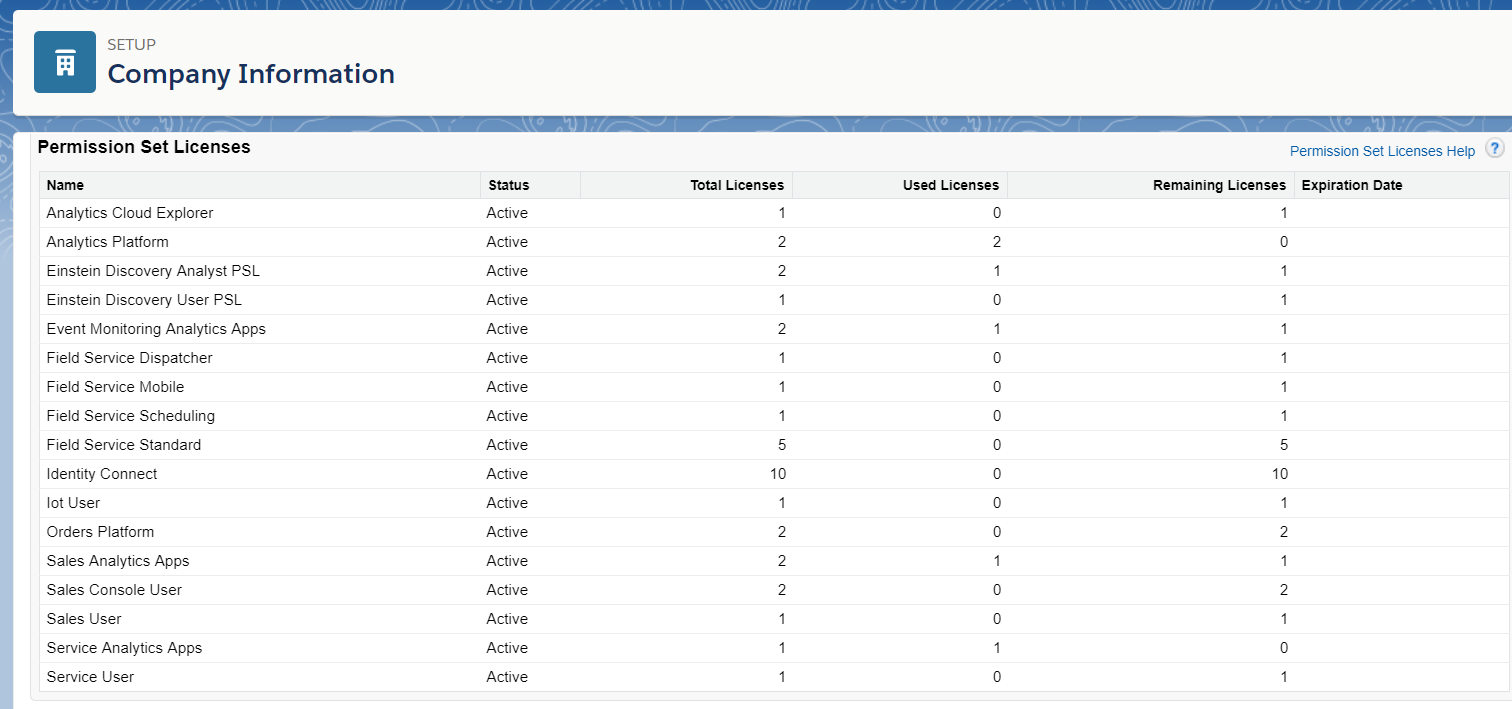Open Permission Set Licenses Help link
This screenshot has width=1512, height=709.
tap(1382, 151)
